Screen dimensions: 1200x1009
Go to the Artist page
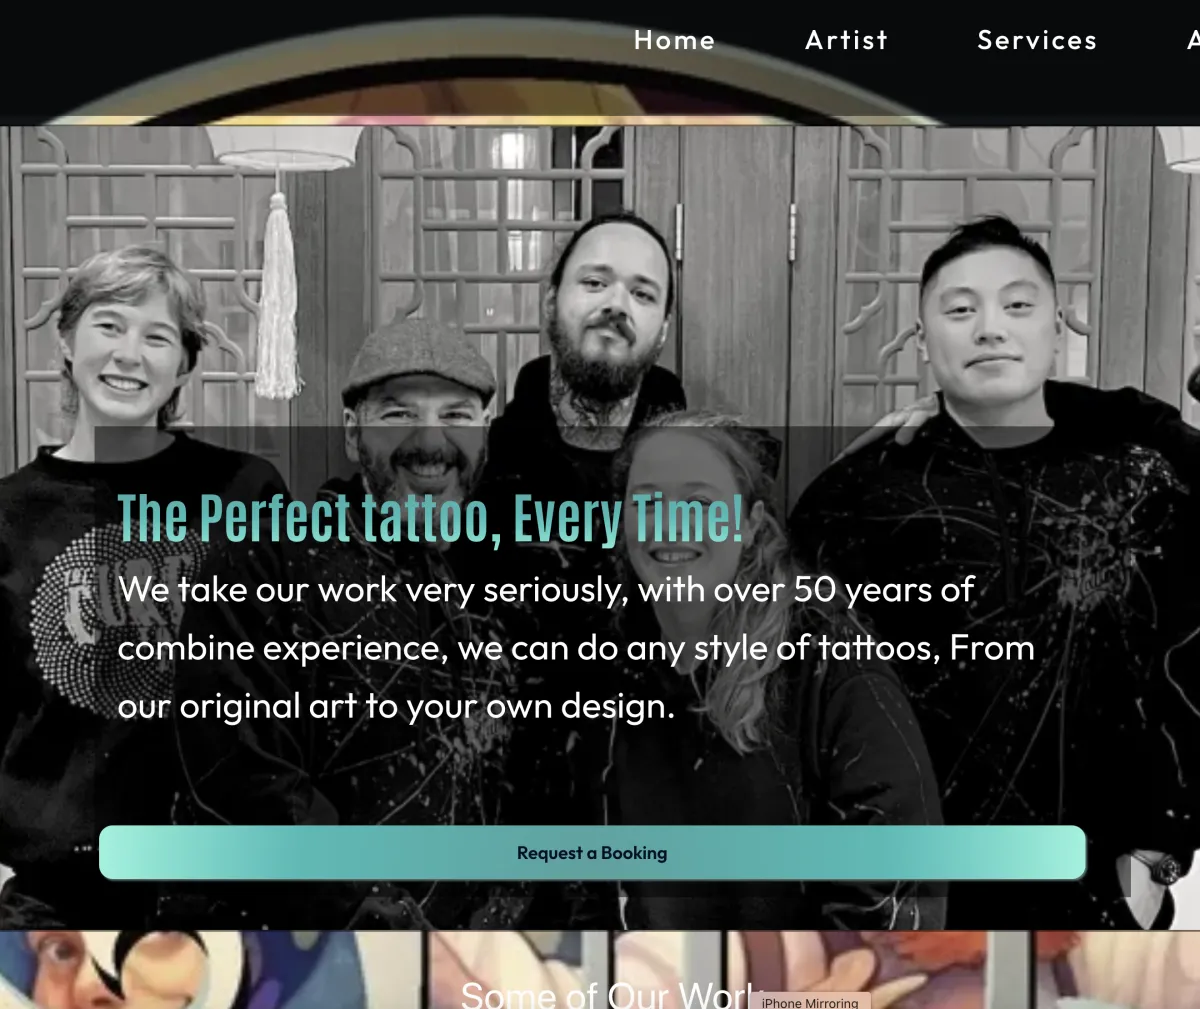coord(846,40)
